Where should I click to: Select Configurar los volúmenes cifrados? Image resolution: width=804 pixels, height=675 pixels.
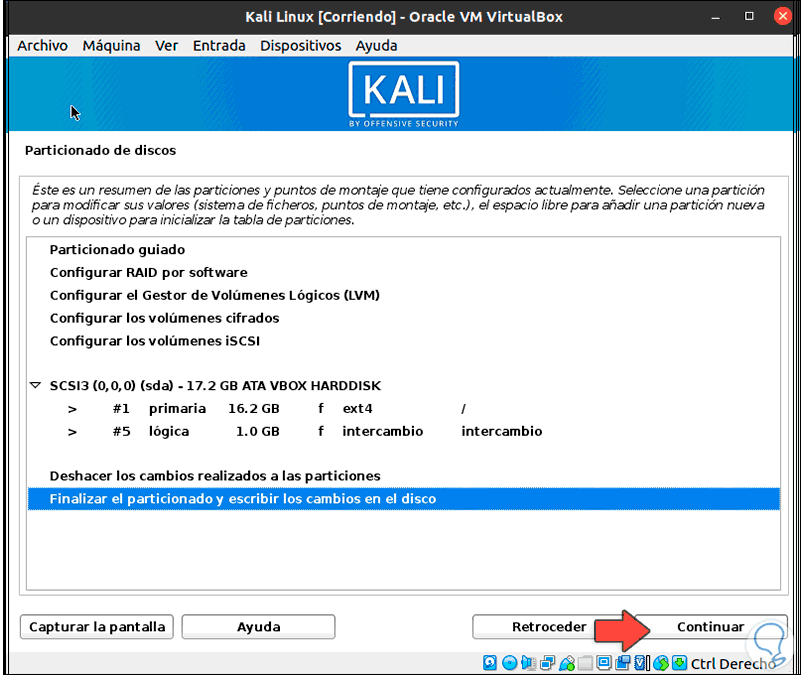click(x=404, y=318)
